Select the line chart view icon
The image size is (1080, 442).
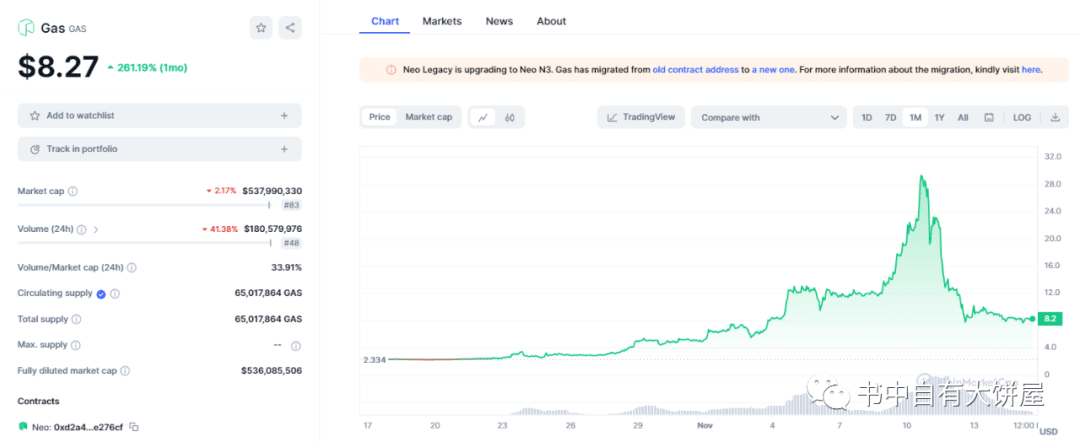tap(483, 117)
